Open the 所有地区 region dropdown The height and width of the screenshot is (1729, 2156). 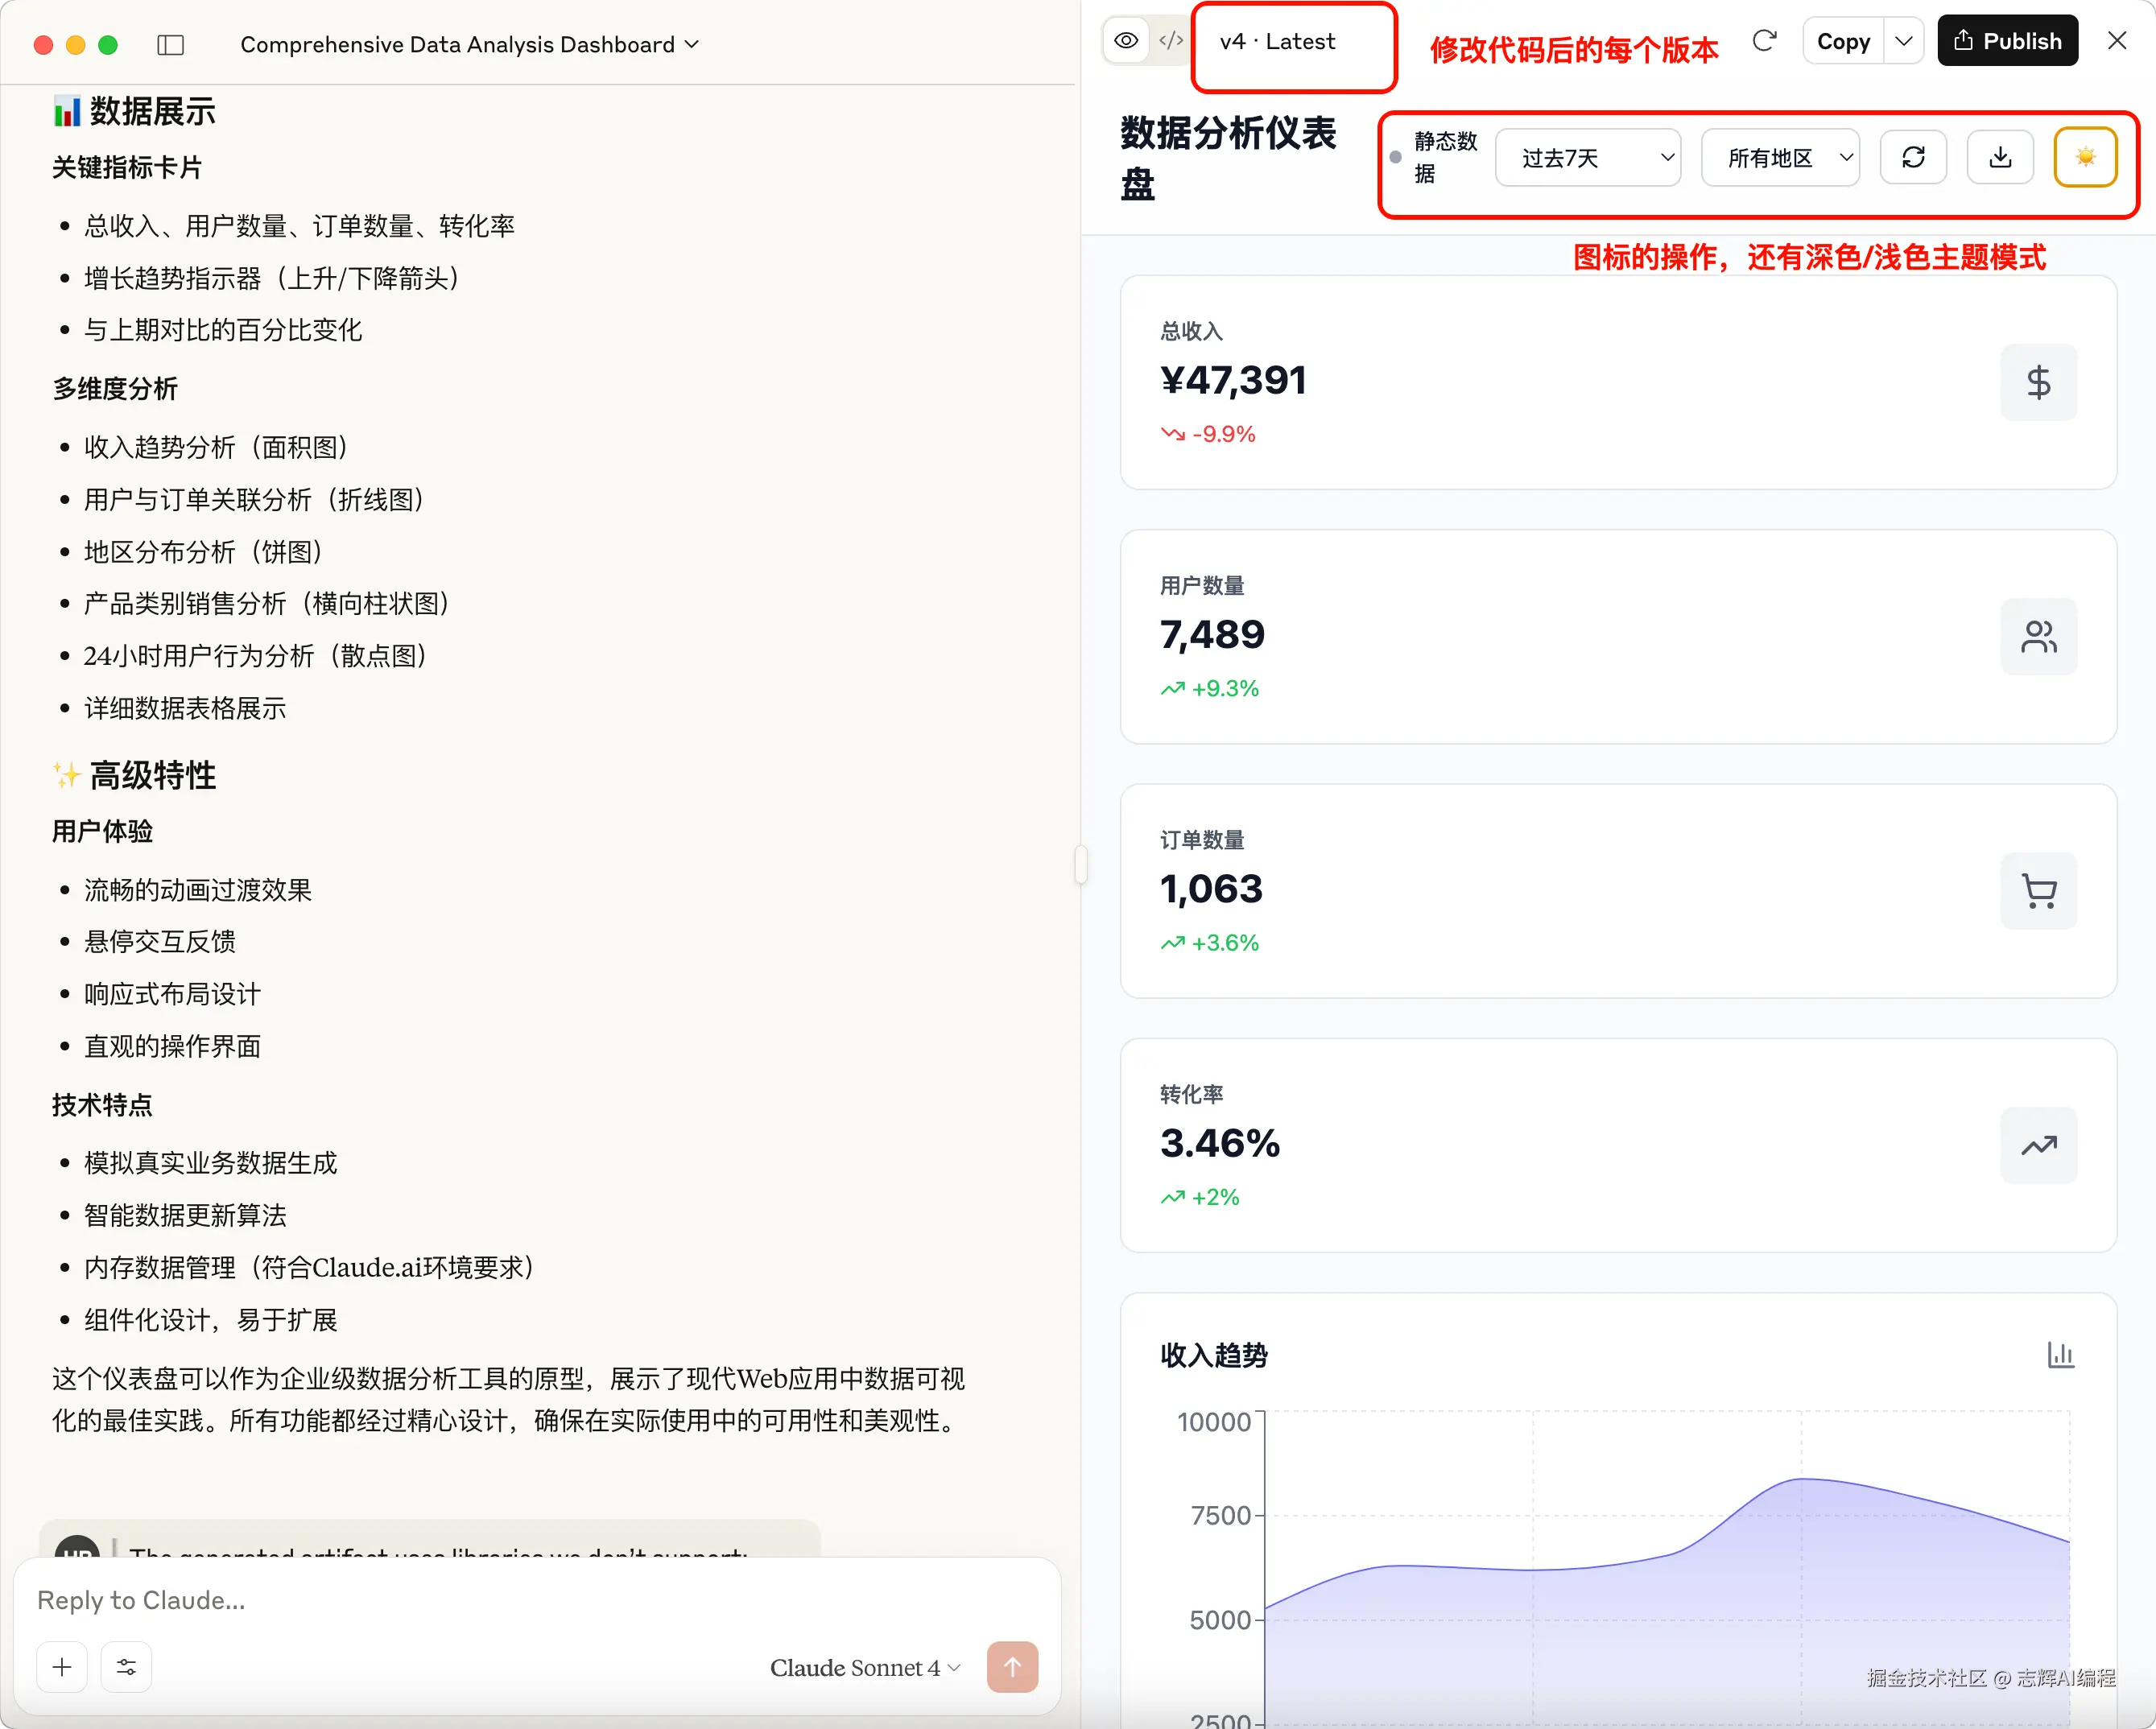[1780, 157]
